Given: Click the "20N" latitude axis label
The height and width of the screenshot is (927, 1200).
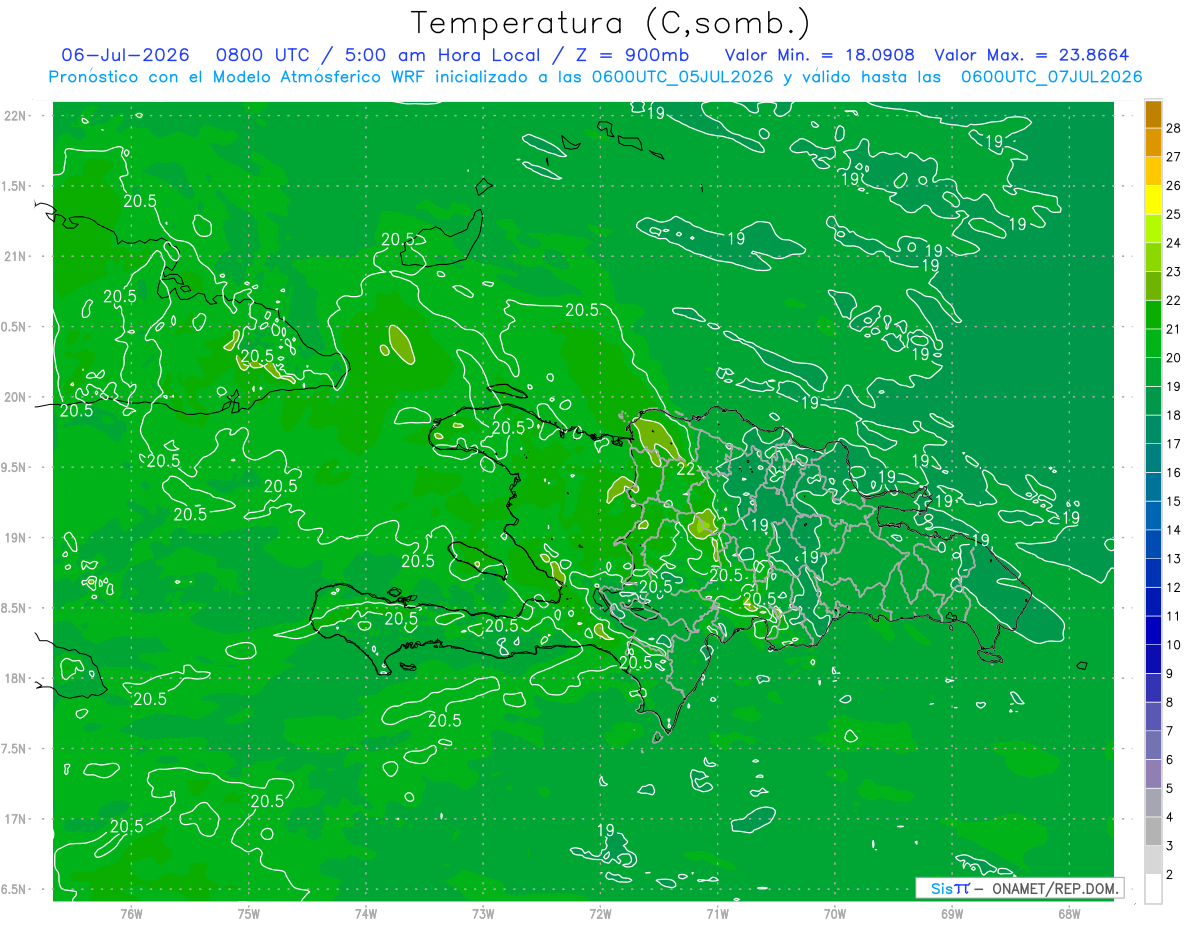Looking at the screenshot, I should click(15, 397).
